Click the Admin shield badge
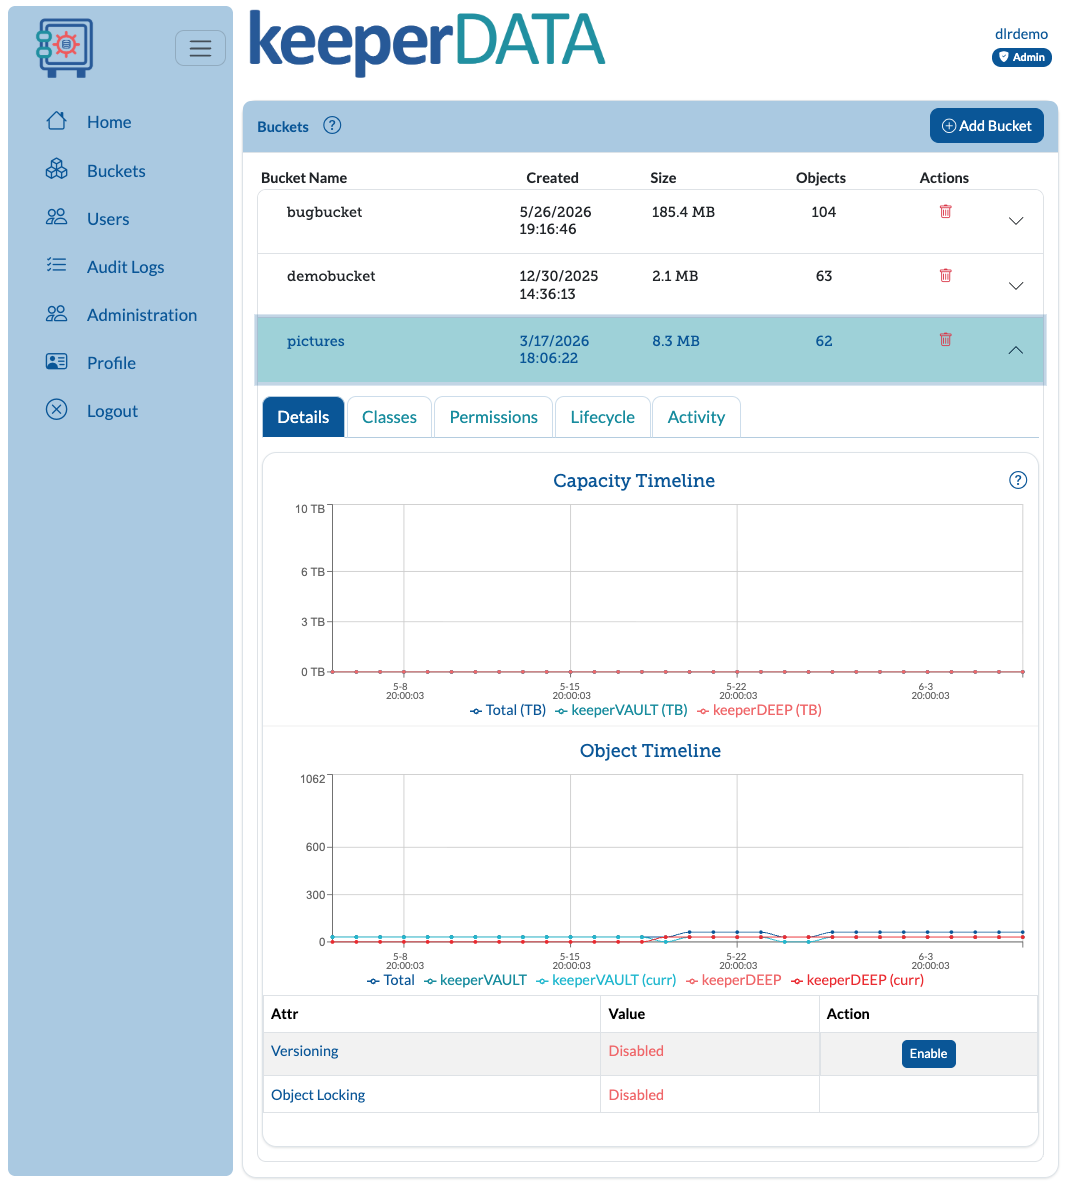 [x=1021, y=57]
